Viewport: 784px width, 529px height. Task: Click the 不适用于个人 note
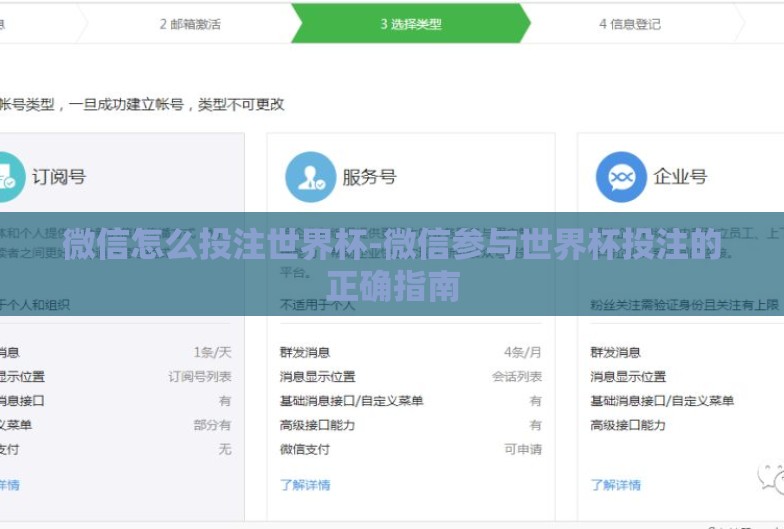tap(317, 304)
